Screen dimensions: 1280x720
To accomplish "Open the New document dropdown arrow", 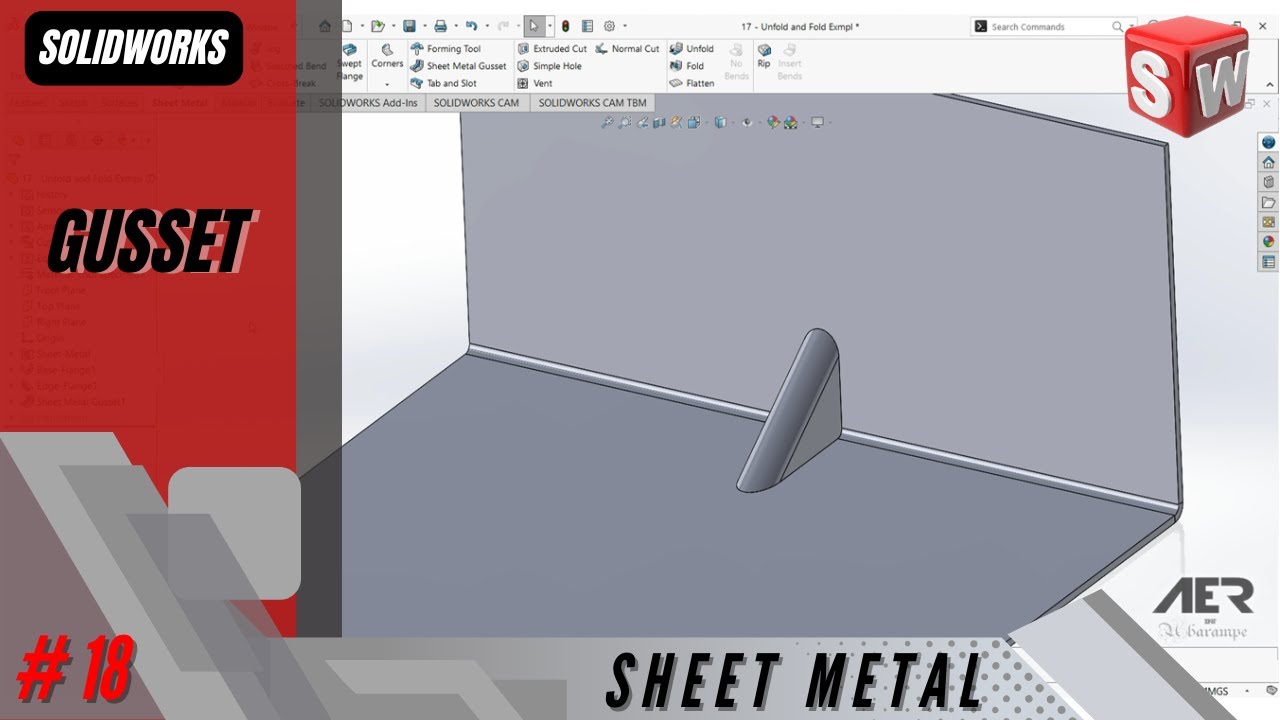I will pyautogui.click(x=362, y=26).
